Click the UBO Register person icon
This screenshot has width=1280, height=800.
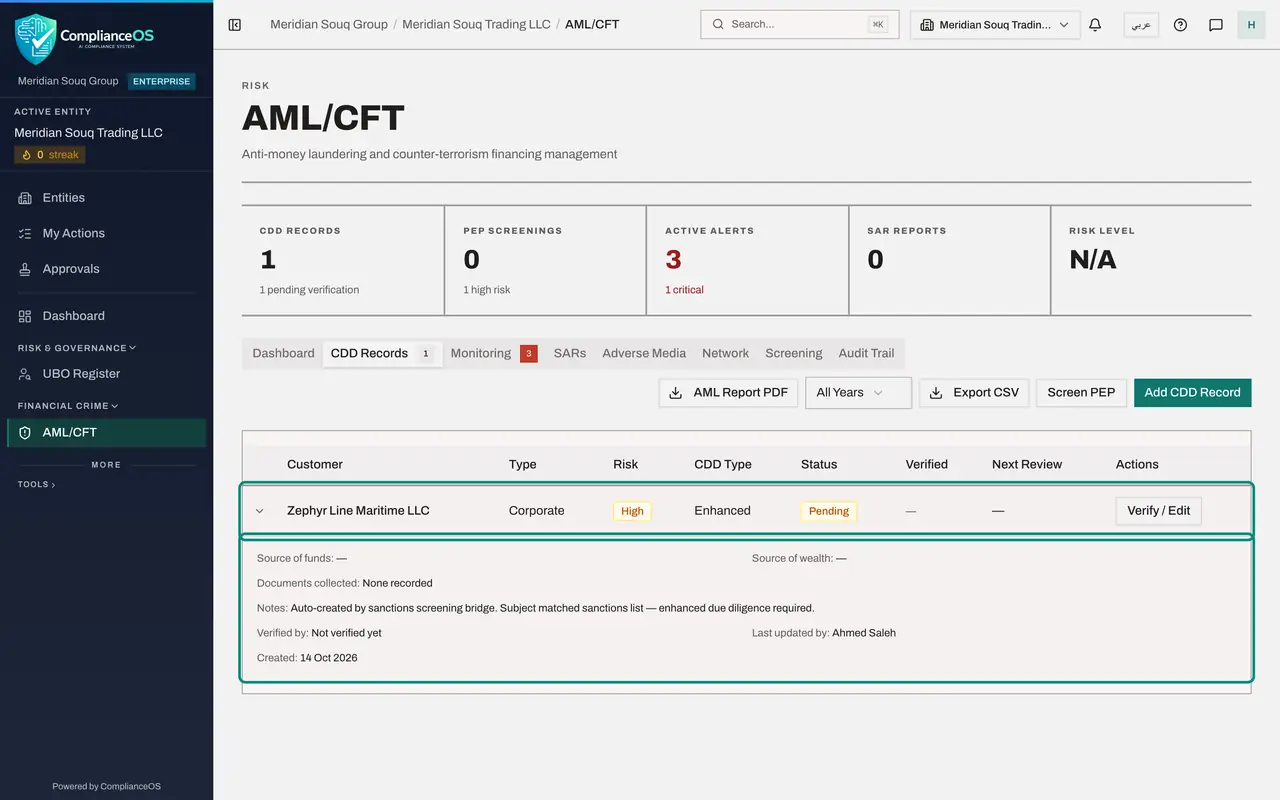coord(25,374)
